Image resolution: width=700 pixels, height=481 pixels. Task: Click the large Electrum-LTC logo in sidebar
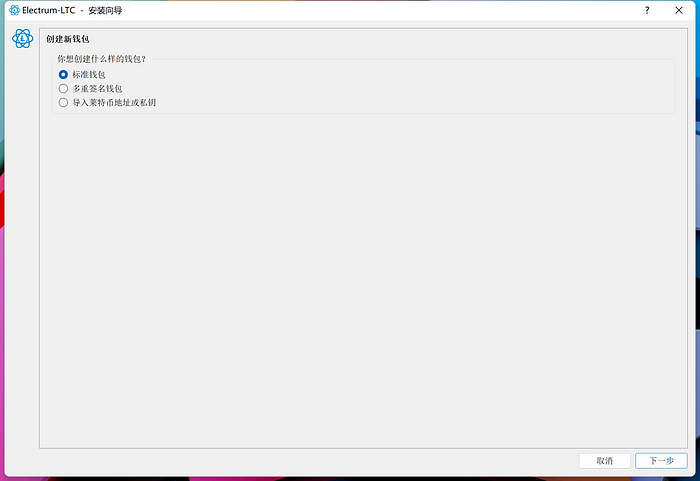tap(22, 38)
